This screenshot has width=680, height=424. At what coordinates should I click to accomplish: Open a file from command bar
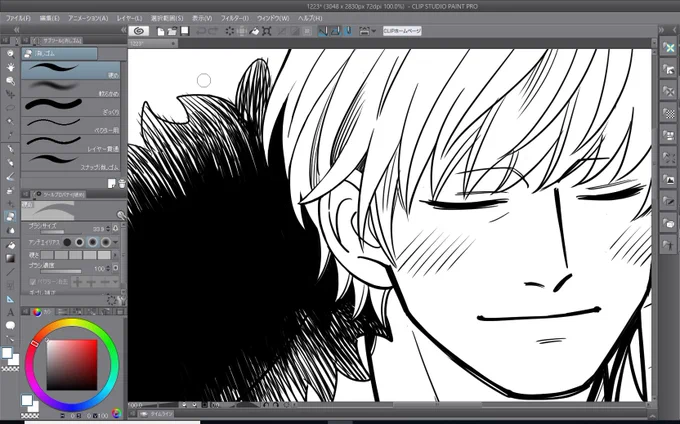173,31
